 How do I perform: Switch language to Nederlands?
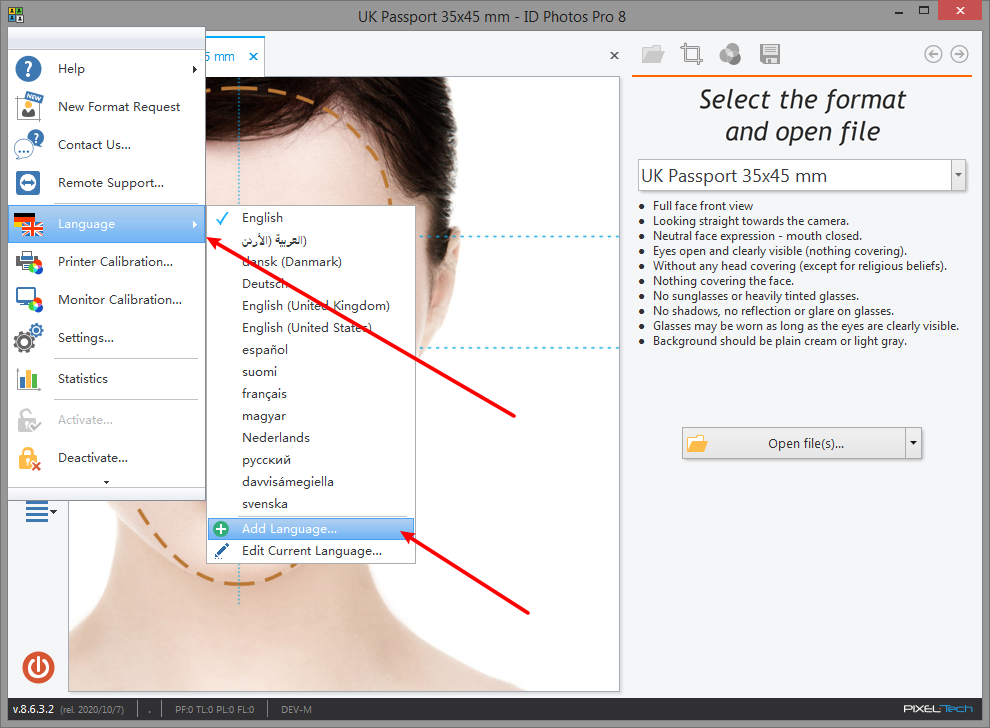pos(311,438)
